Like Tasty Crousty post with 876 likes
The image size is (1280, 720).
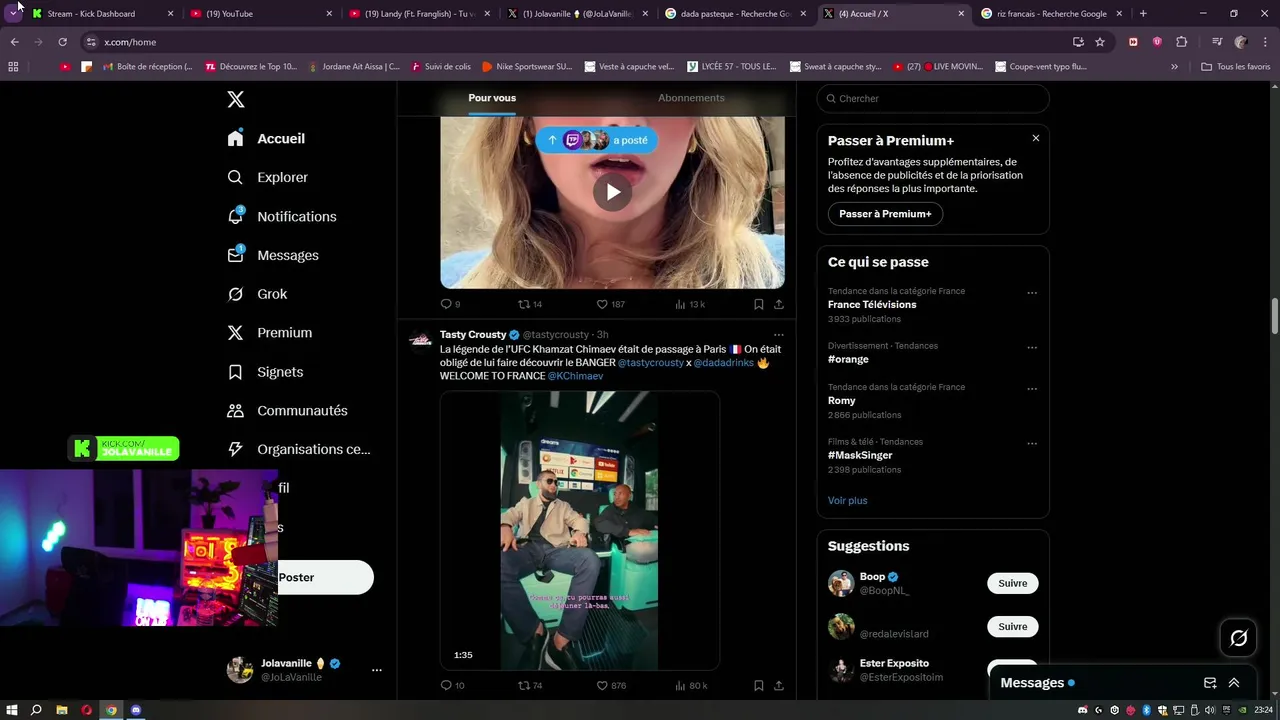point(610,686)
